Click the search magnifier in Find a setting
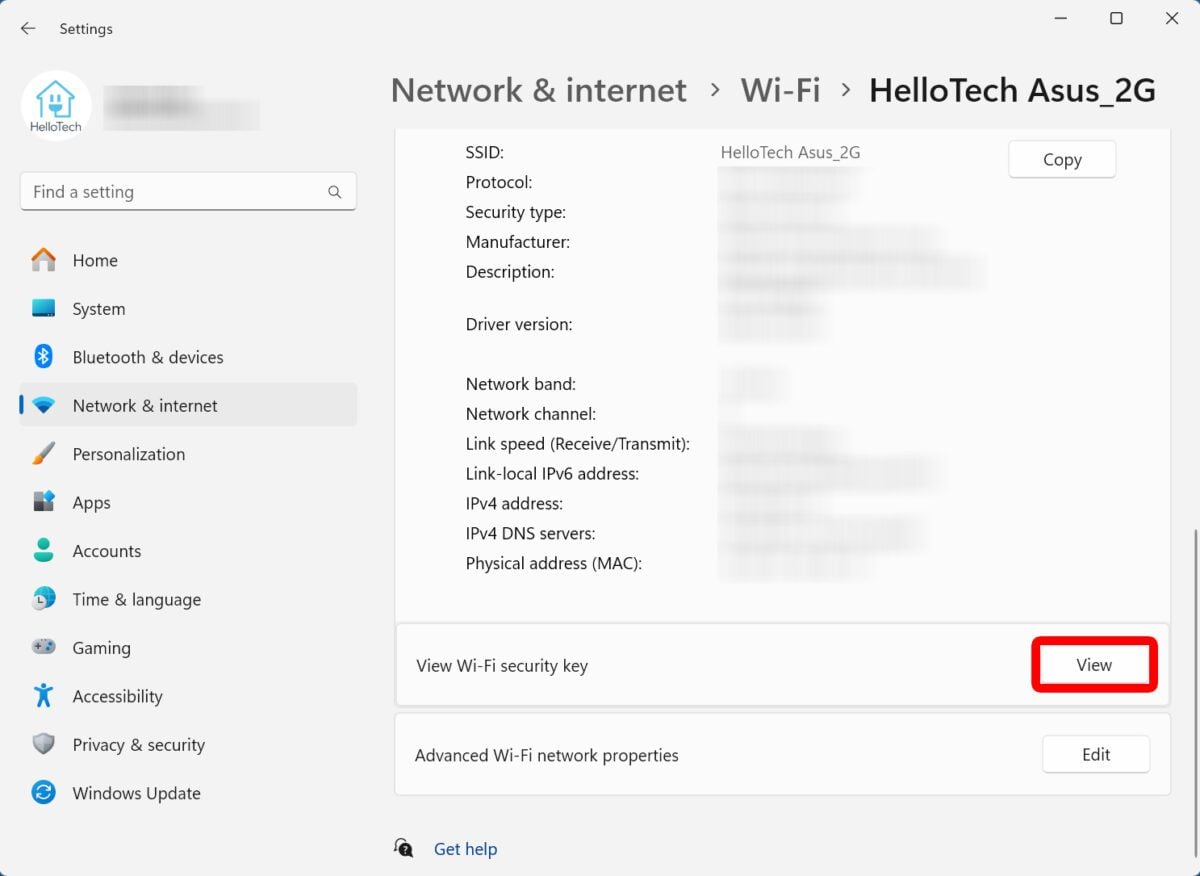This screenshot has width=1200, height=876. [334, 191]
